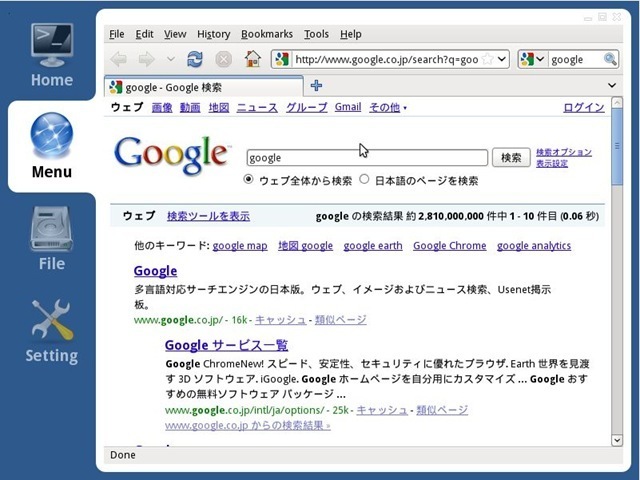Open 表示設定 preferences link
Screen dimensions: 640x480
point(552,164)
